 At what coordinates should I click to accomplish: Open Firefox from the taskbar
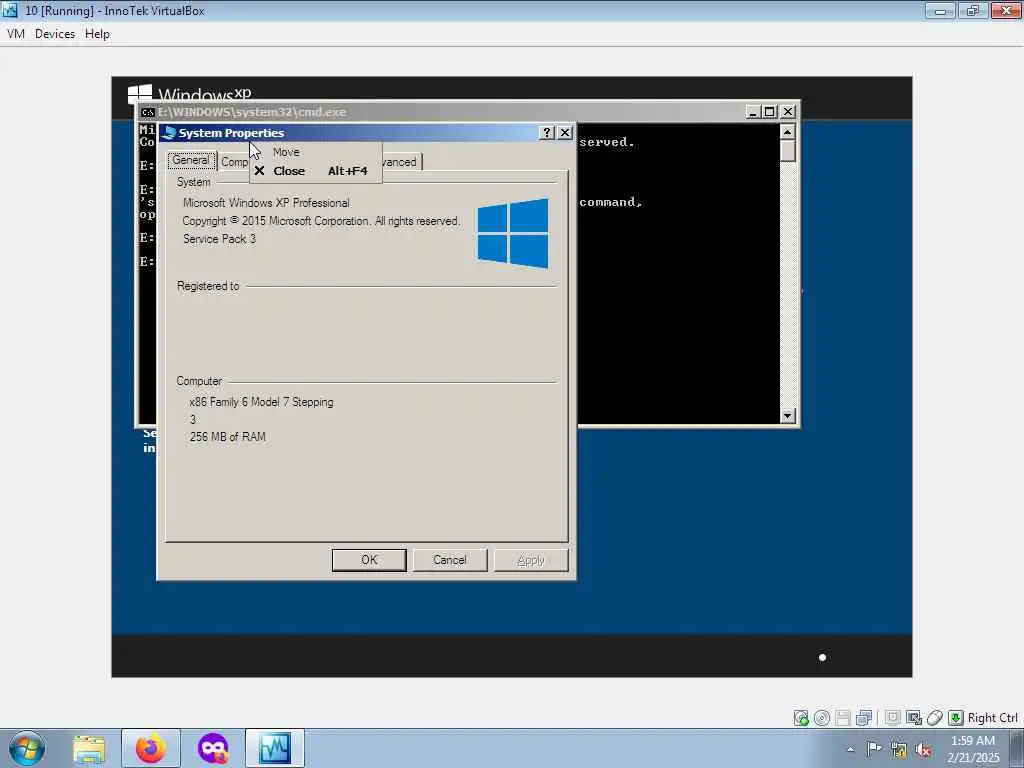coord(150,748)
